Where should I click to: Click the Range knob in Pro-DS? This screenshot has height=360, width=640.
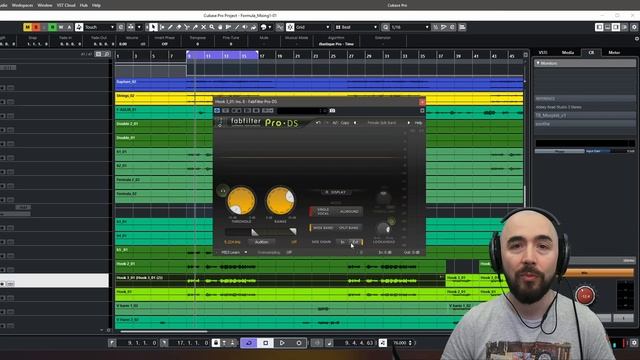tap(280, 200)
